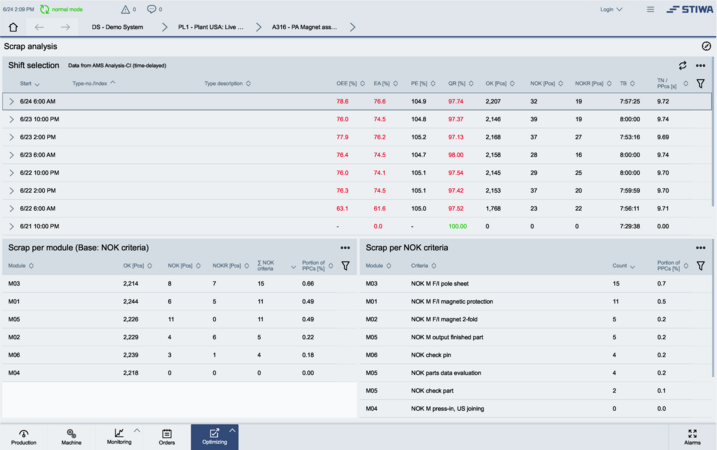
Task: Expand the chevron after DS - Demo System
Action: [165, 27]
